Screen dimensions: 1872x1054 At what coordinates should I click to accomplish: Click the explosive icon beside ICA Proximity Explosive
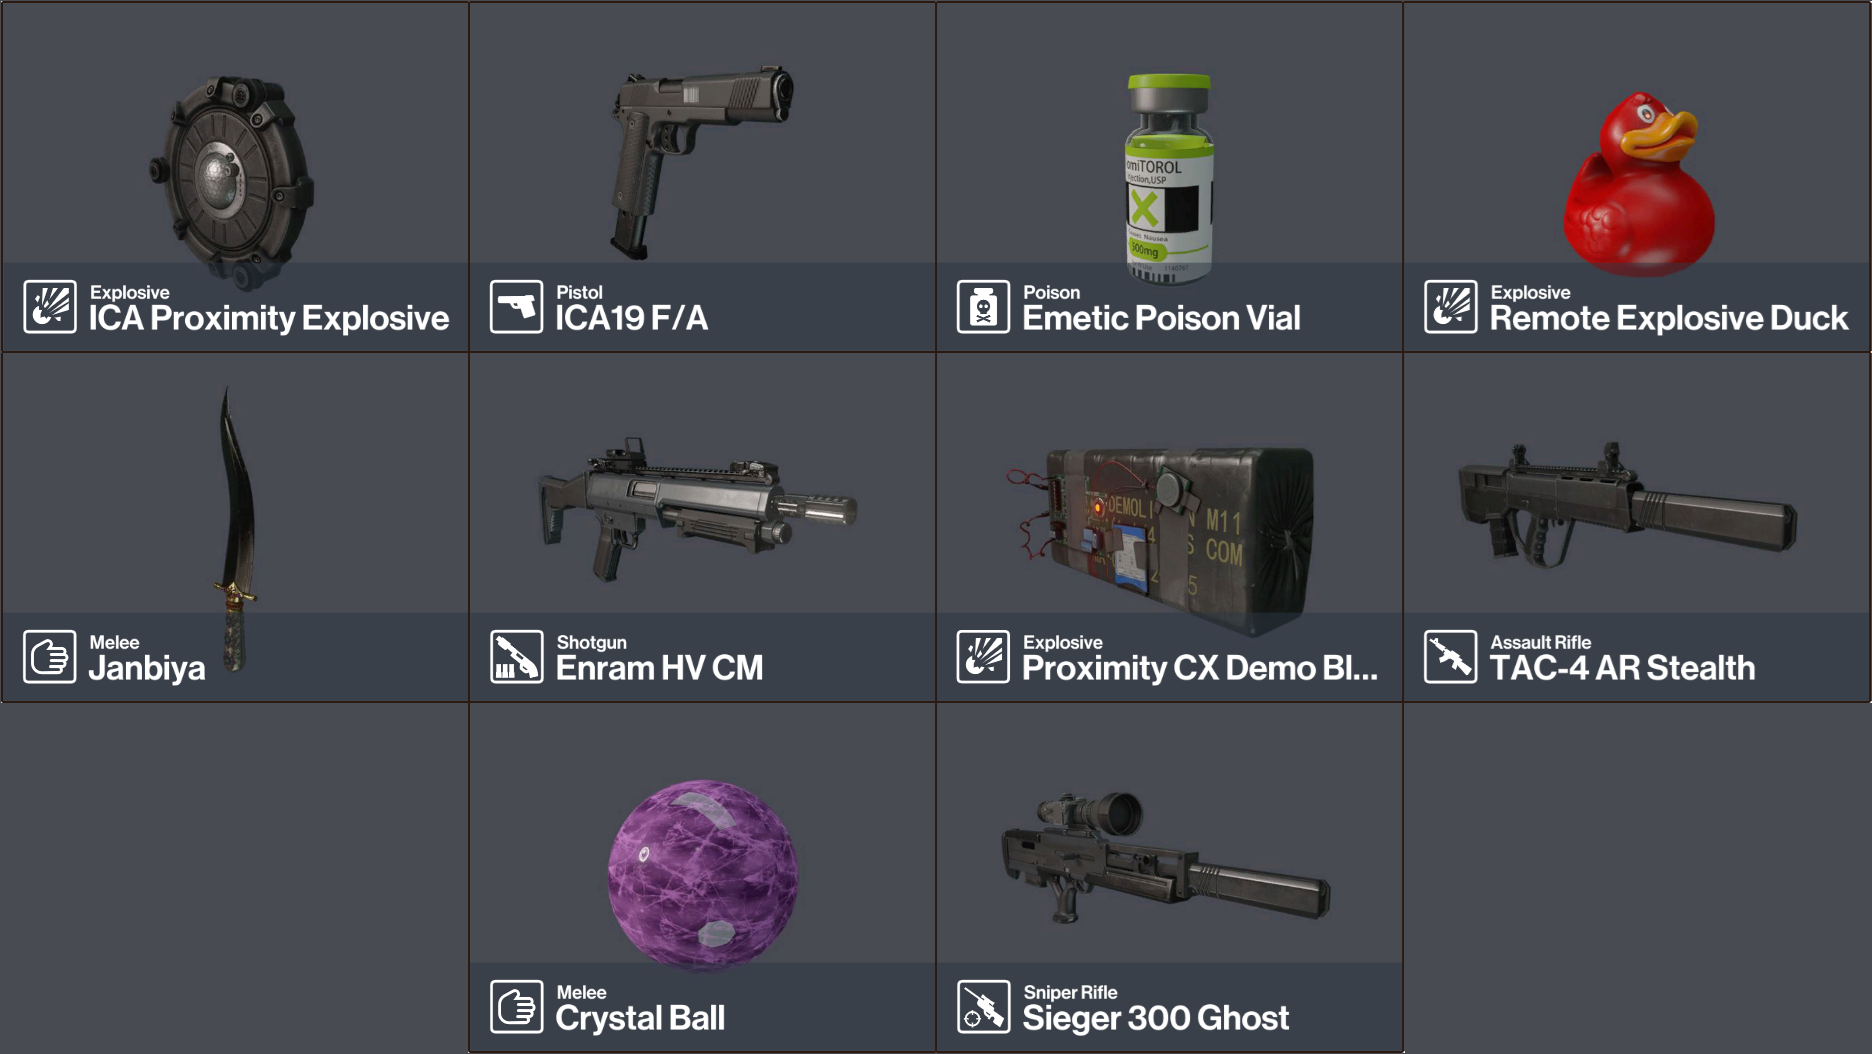[50, 306]
